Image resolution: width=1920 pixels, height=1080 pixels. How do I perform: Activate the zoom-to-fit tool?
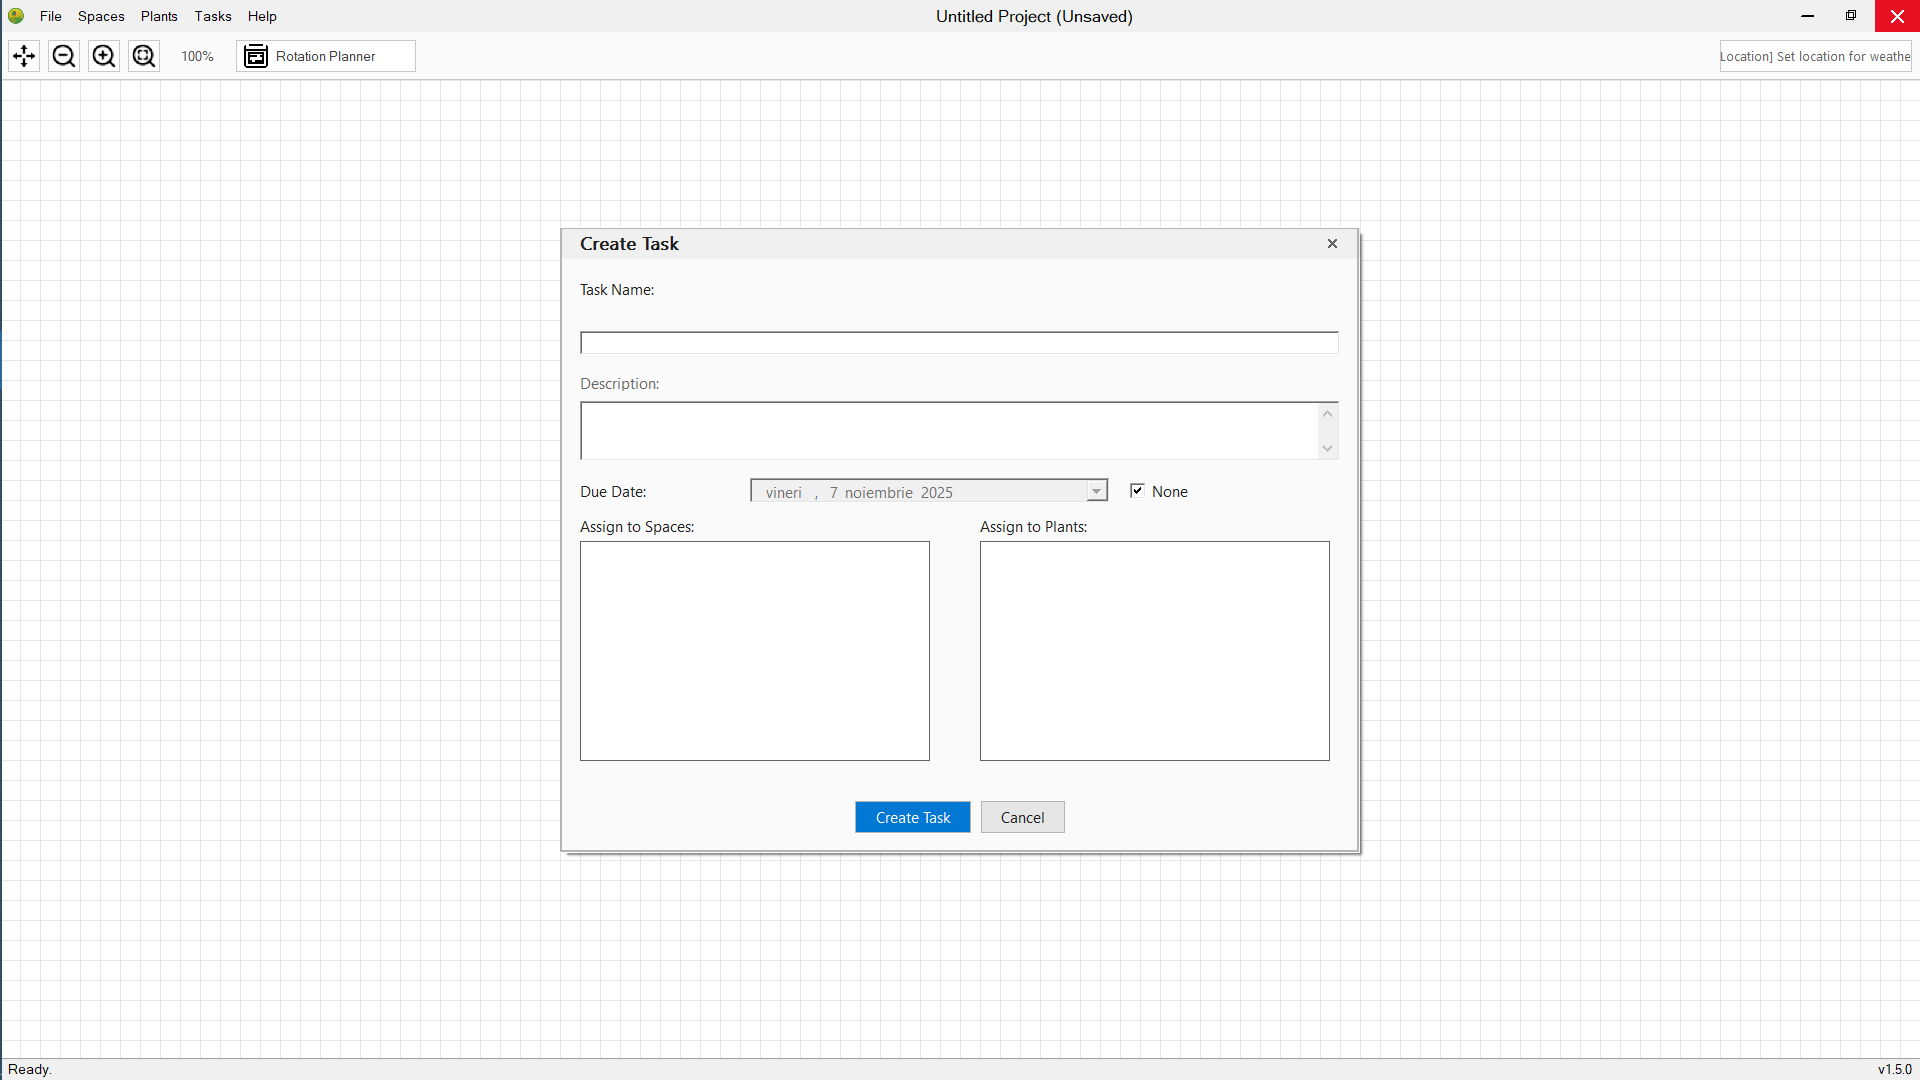click(143, 56)
